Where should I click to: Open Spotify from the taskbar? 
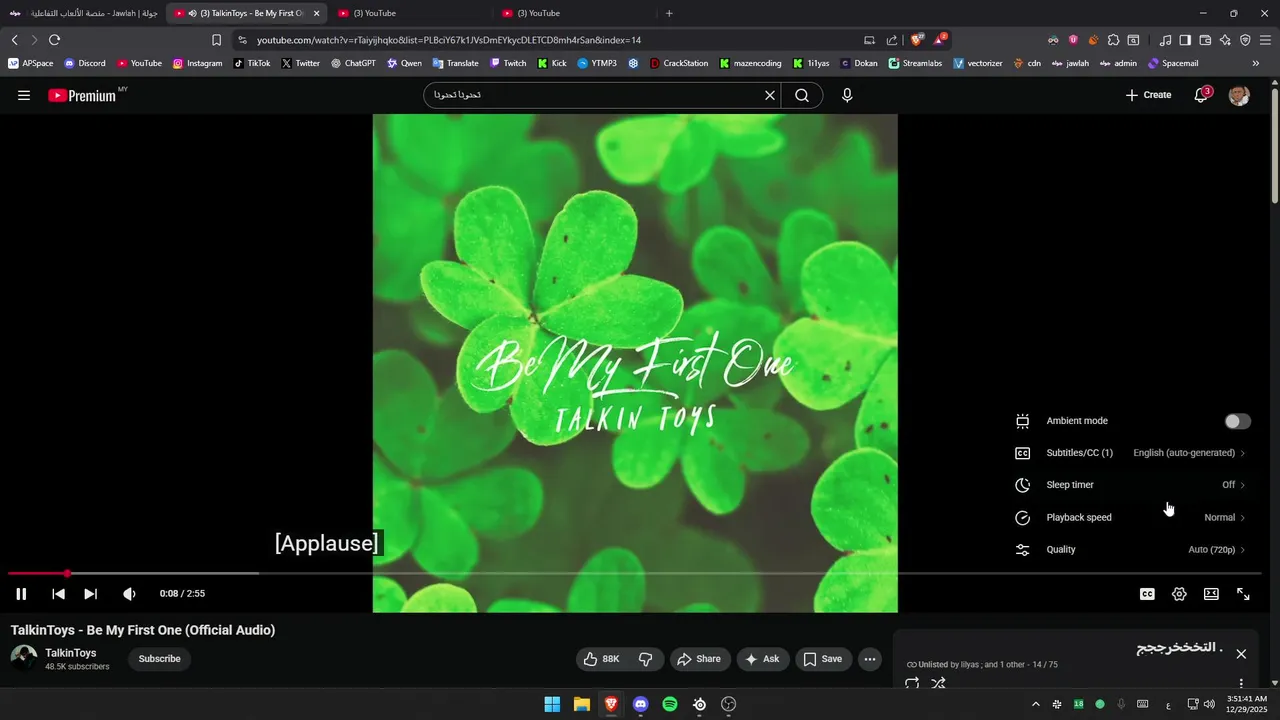coord(670,705)
